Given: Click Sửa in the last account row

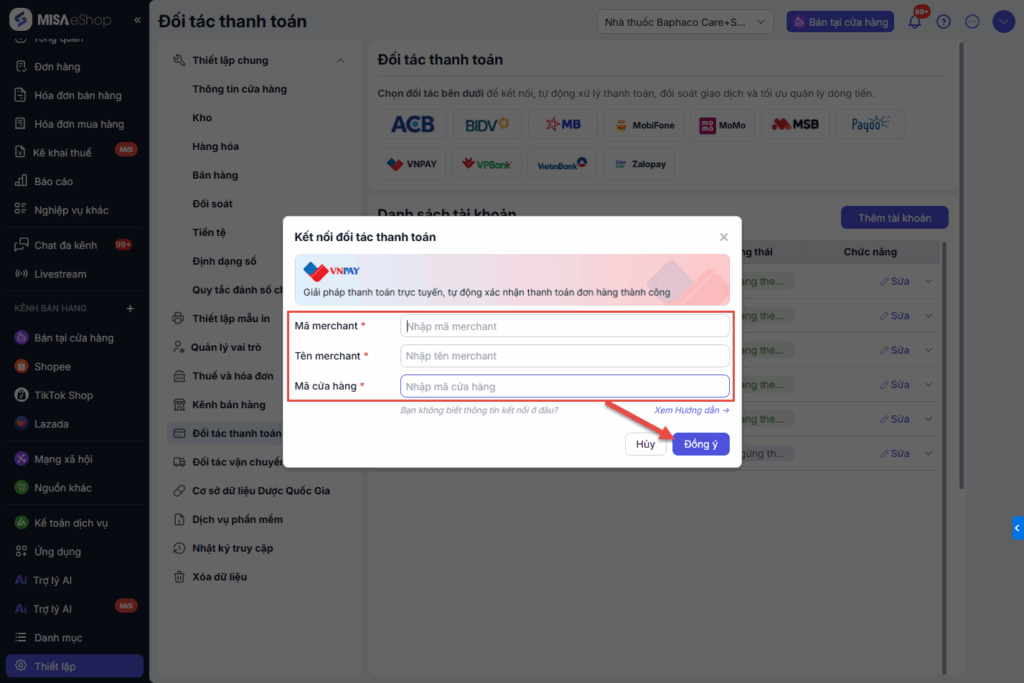Looking at the screenshot, I should pyautogui.click(x=894, y=453).
